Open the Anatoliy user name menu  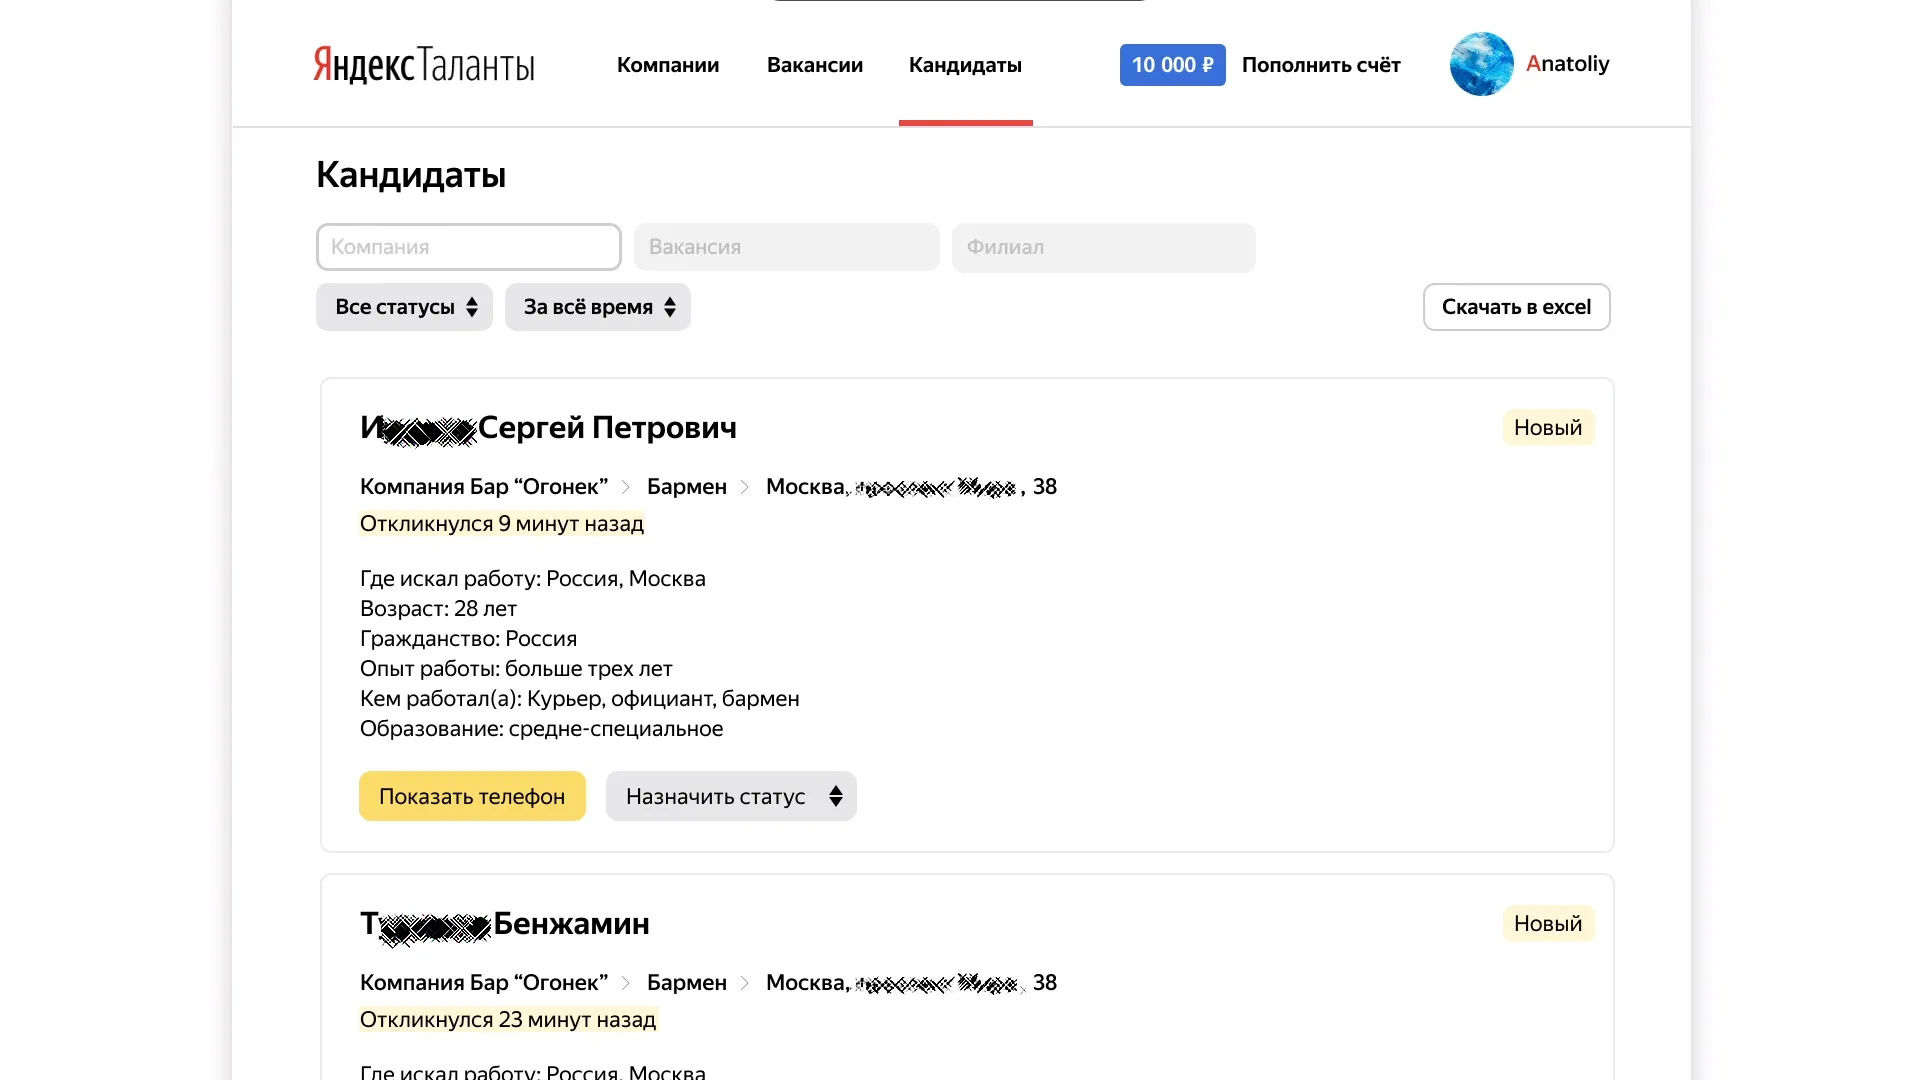pyautogui.click(x=1567, y=64)
